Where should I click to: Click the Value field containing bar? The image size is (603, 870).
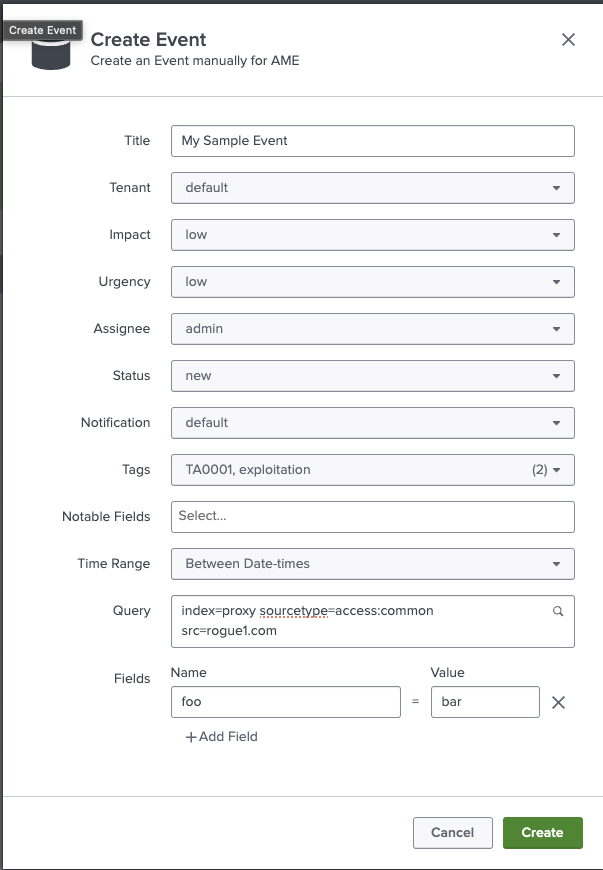(485, 701)
